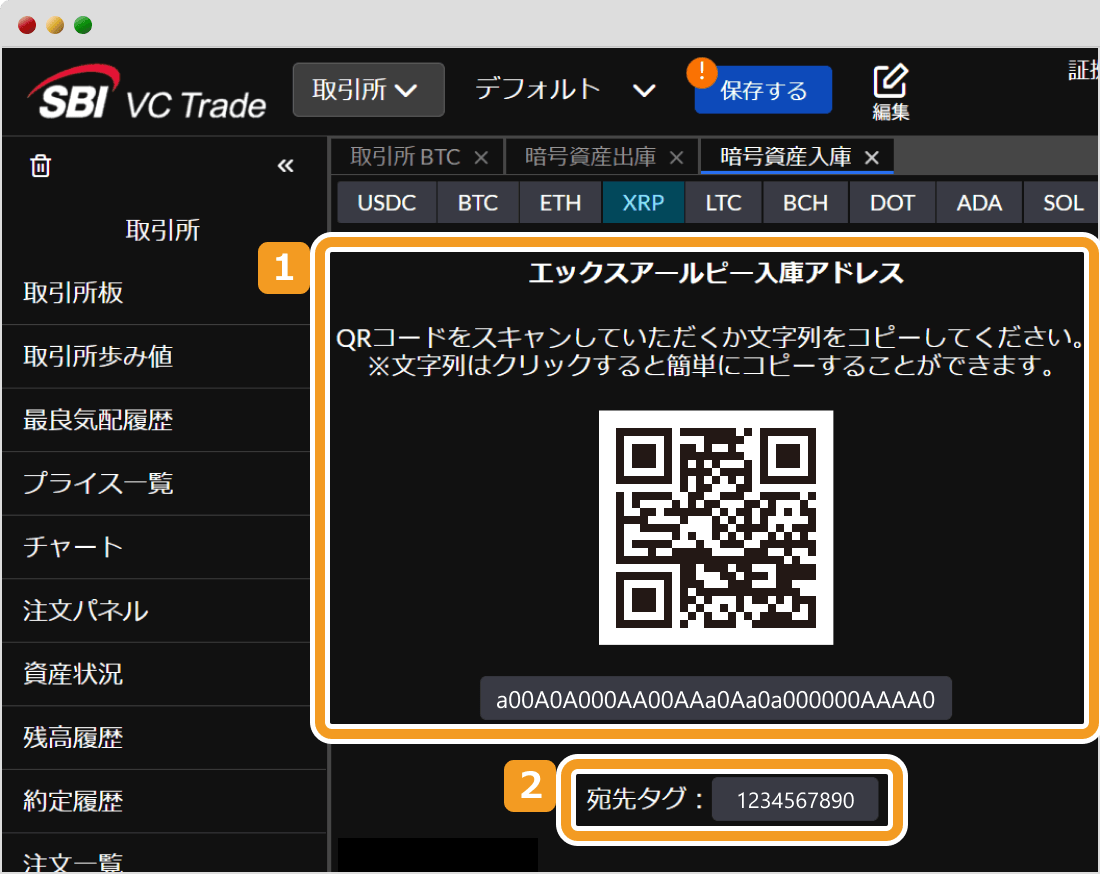
Task: Close the 暗号資産出庫 tab
Action: tap(676, 158)
